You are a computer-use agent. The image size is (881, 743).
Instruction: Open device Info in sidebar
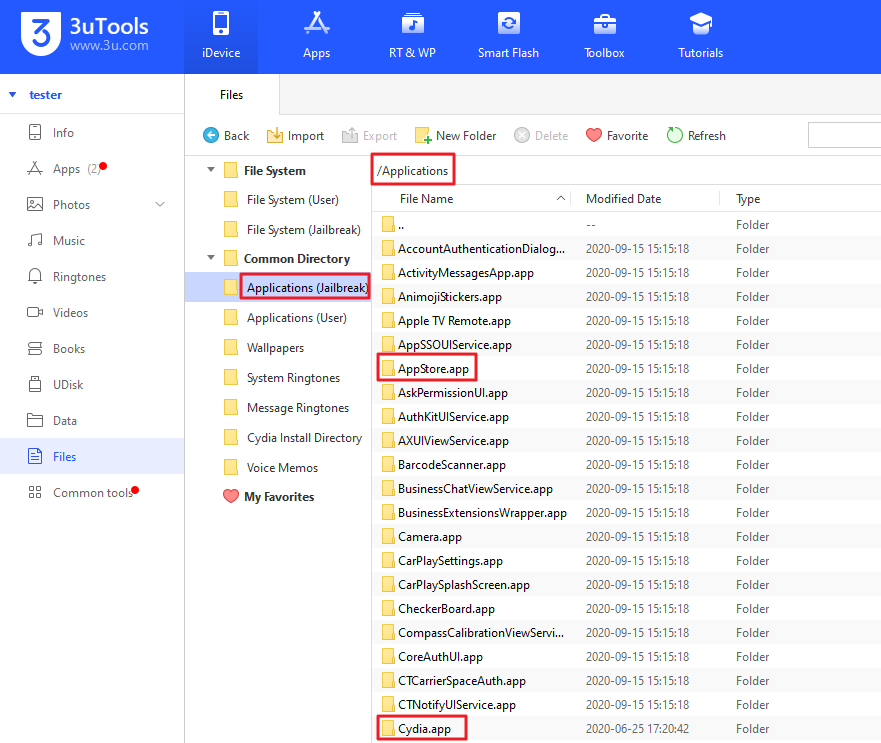coord(92,133)
